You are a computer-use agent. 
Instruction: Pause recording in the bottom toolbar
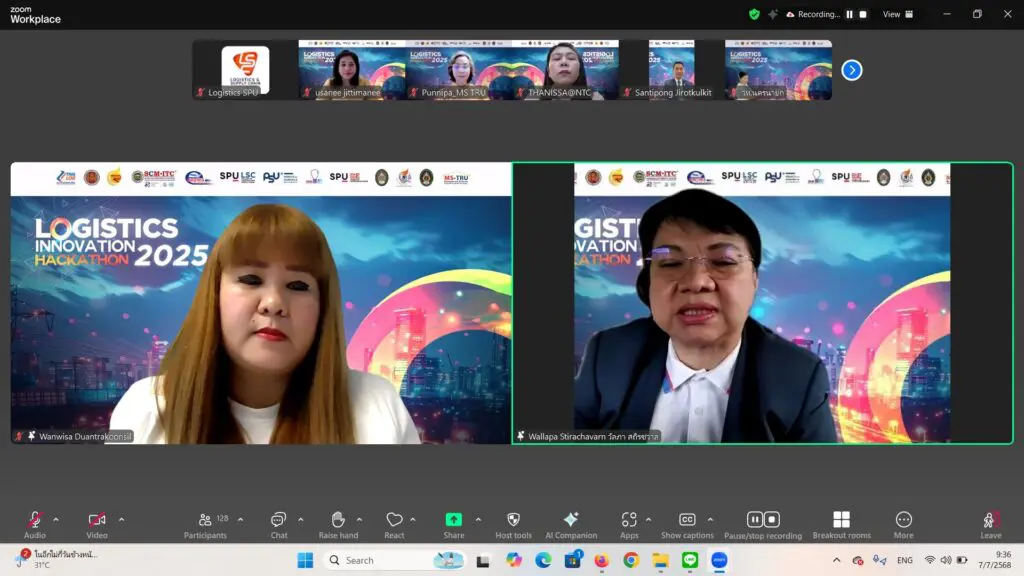coord(755,519)
